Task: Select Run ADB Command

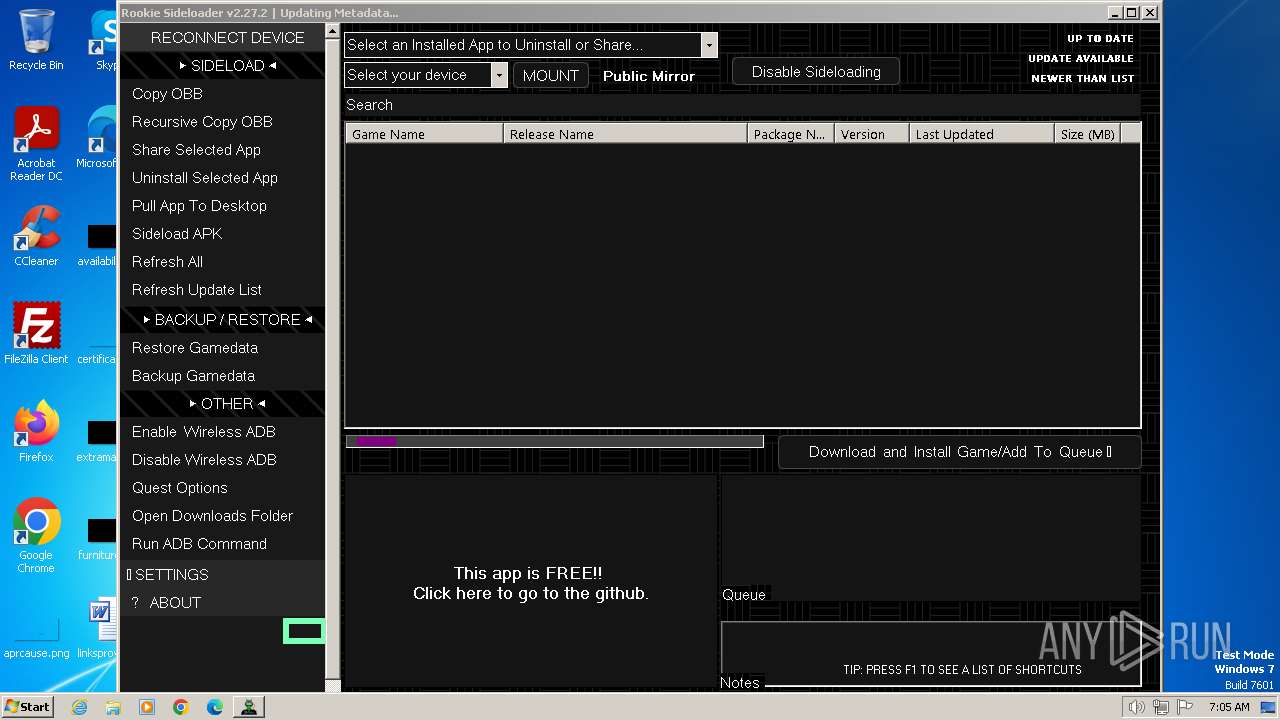Action: (x=223, y=544)
